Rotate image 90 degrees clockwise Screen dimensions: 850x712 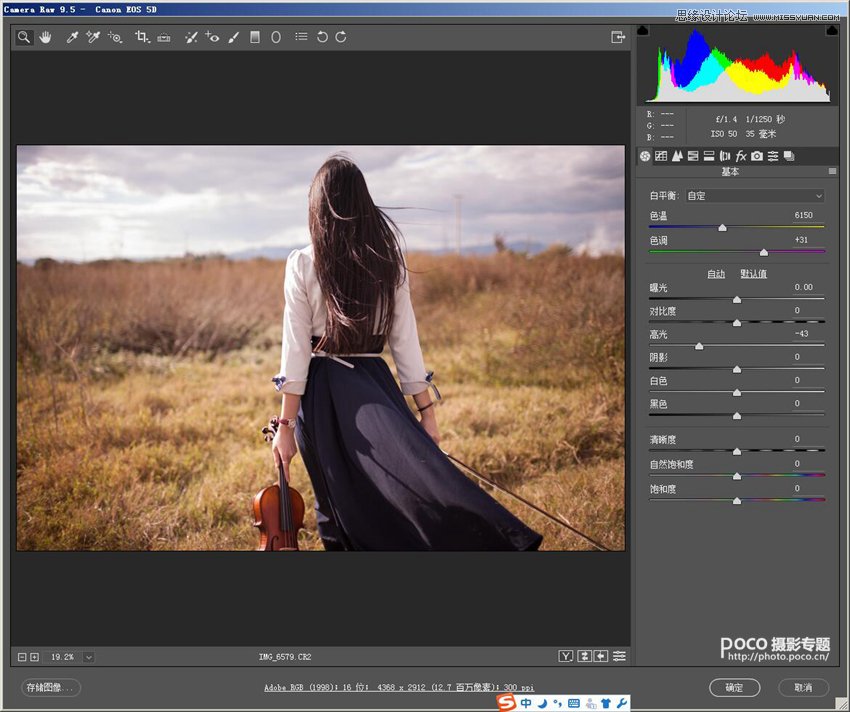click(341, 37)
